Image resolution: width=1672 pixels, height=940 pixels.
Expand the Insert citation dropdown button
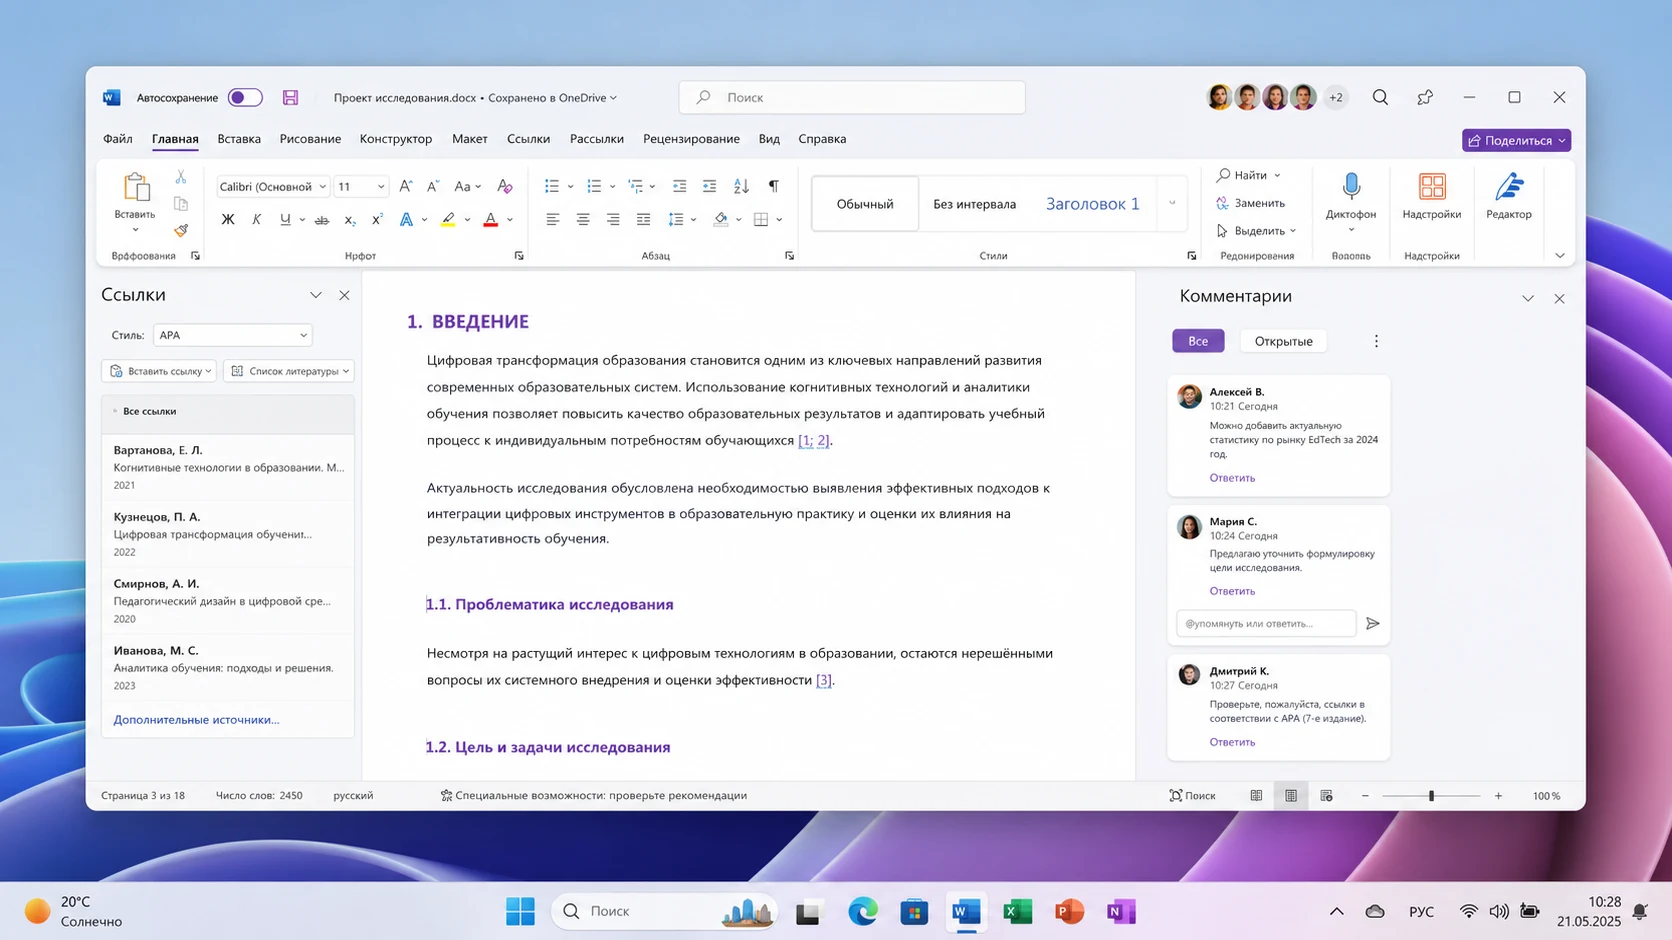[x=158, y=371]
